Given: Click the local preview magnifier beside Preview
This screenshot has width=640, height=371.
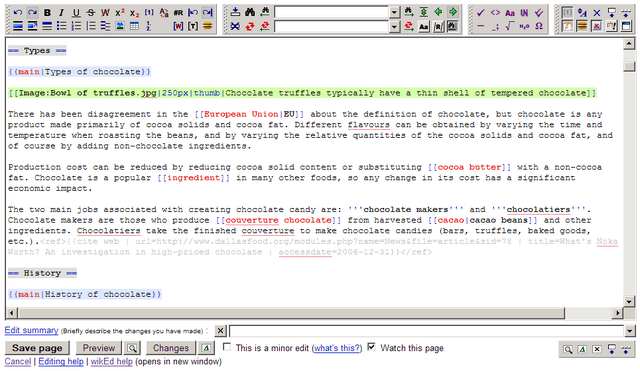Looking at the screenshot, I should click(x=132, y=348).
